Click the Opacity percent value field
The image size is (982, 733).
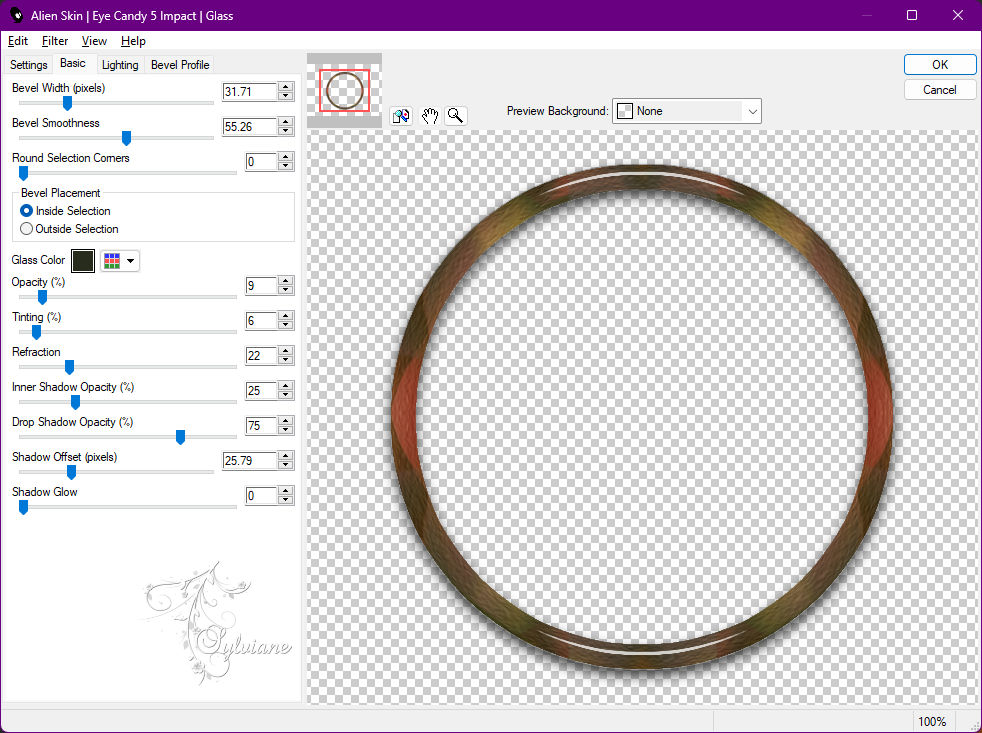click(261, 286)
